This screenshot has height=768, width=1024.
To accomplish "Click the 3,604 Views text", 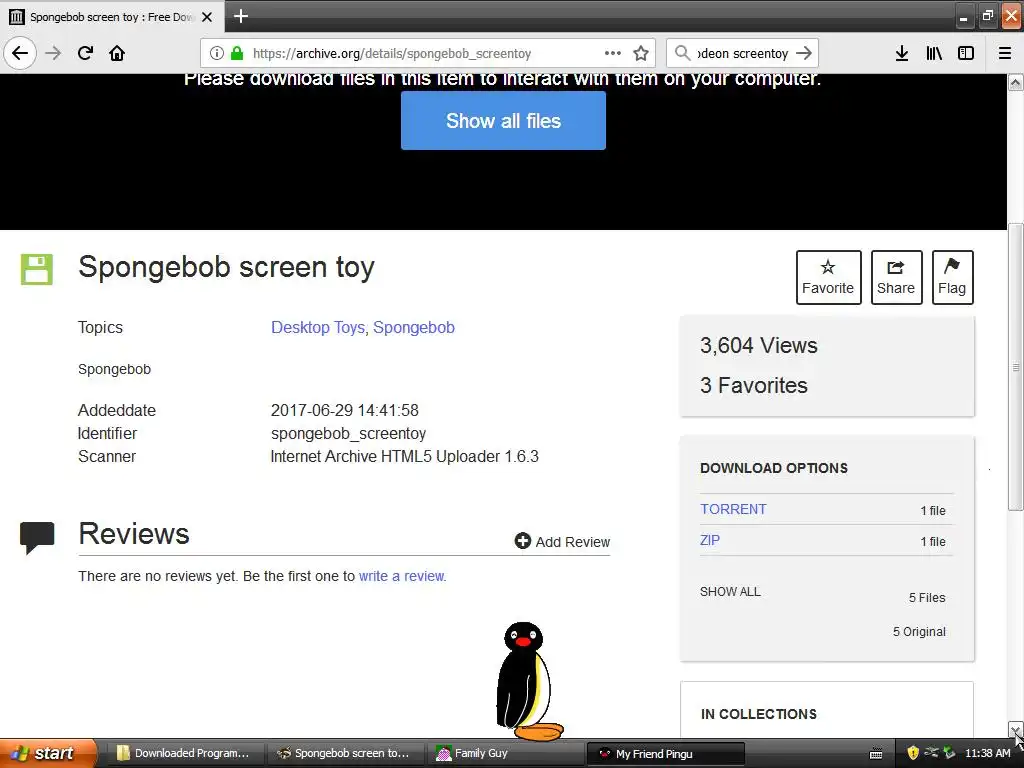I will coord(759,345).
